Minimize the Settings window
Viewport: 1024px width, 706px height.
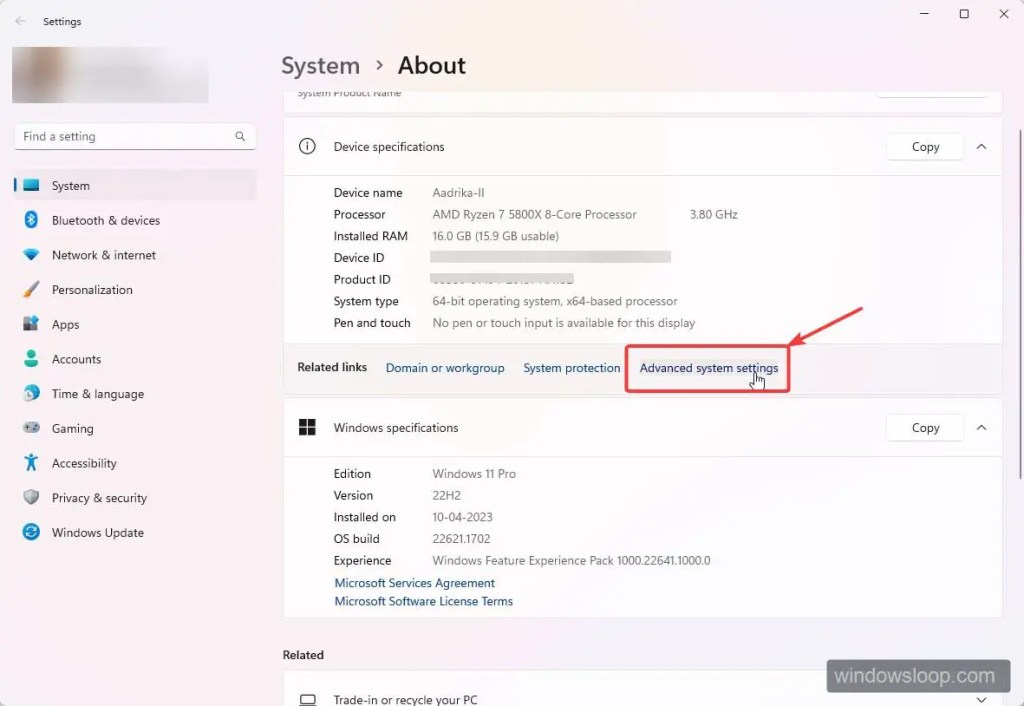[x=924, y=14]
